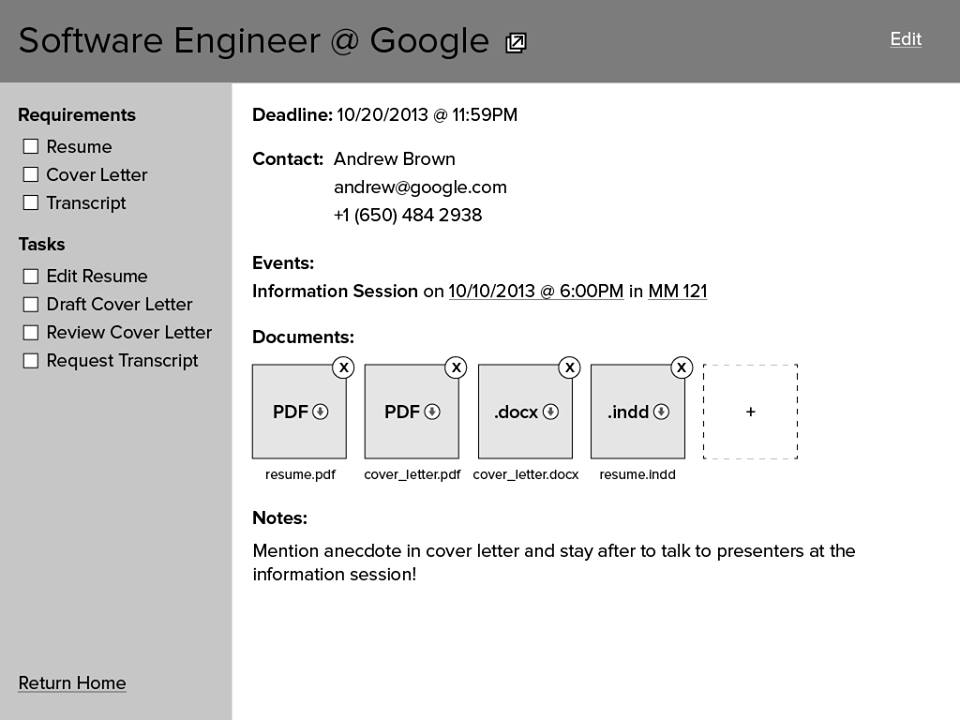This screenshot has height=720, width=960.
Task: Download resume.indd via arrow icon
Action: pos(661,411)
